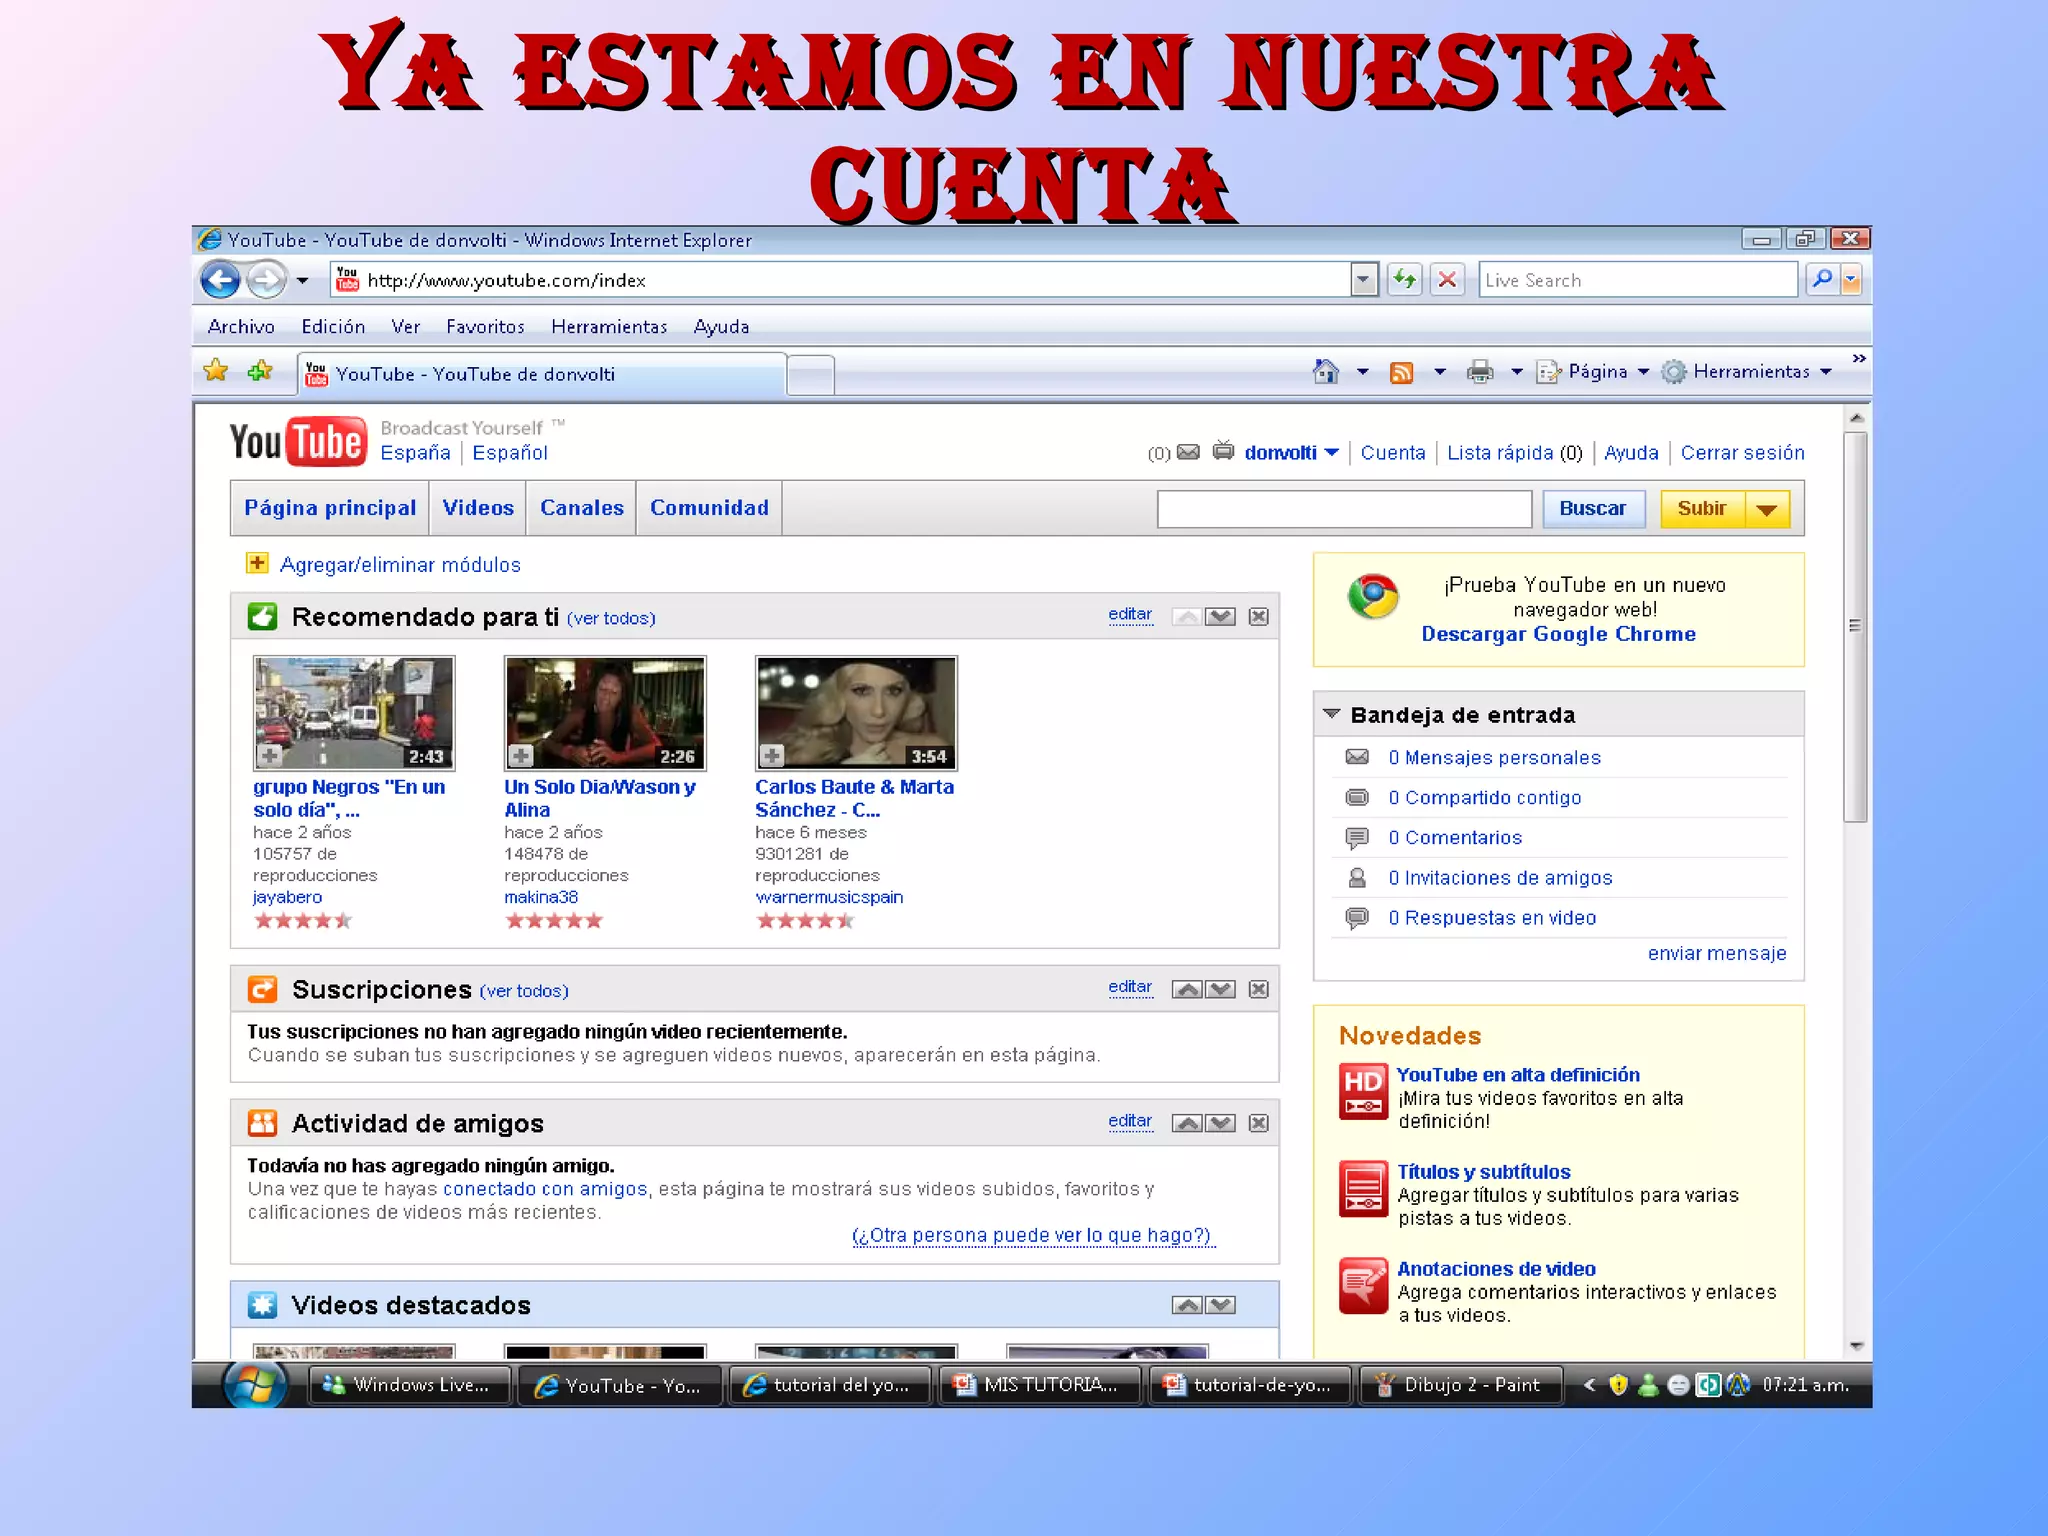This screenshot has width=2048, height=1536.
Task: Open the new blank tab button
Action: (811, 375)
